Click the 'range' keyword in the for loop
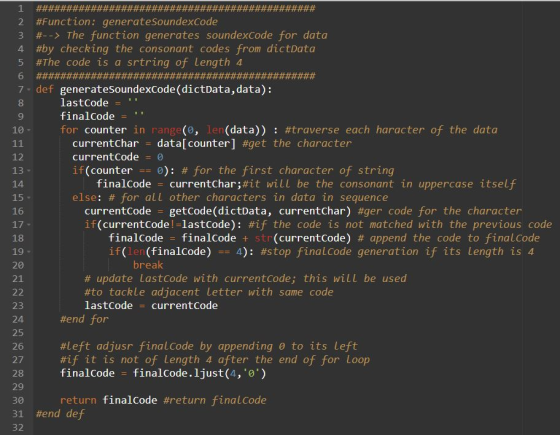This screenshot has height=435, width=560. click(166, 130)
